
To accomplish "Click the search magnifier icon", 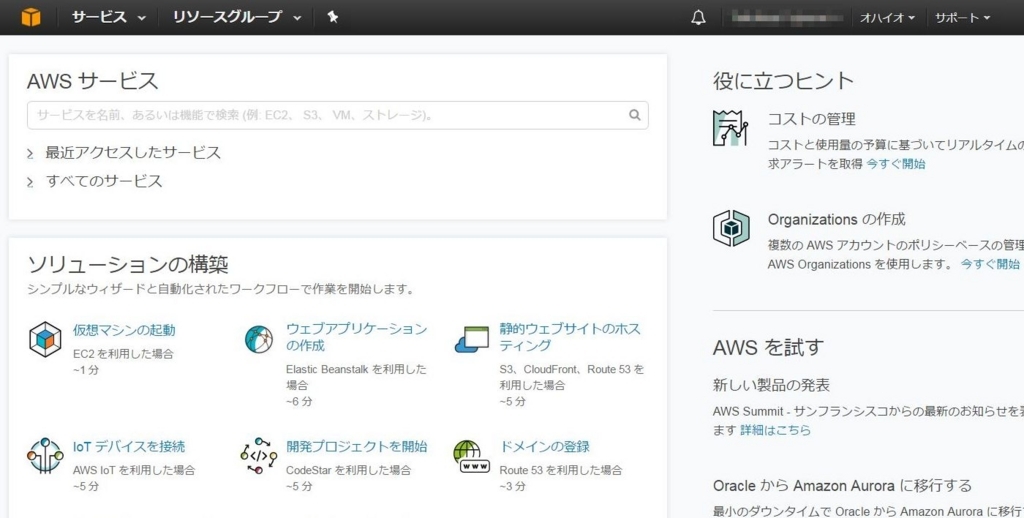I will point(634,115).
